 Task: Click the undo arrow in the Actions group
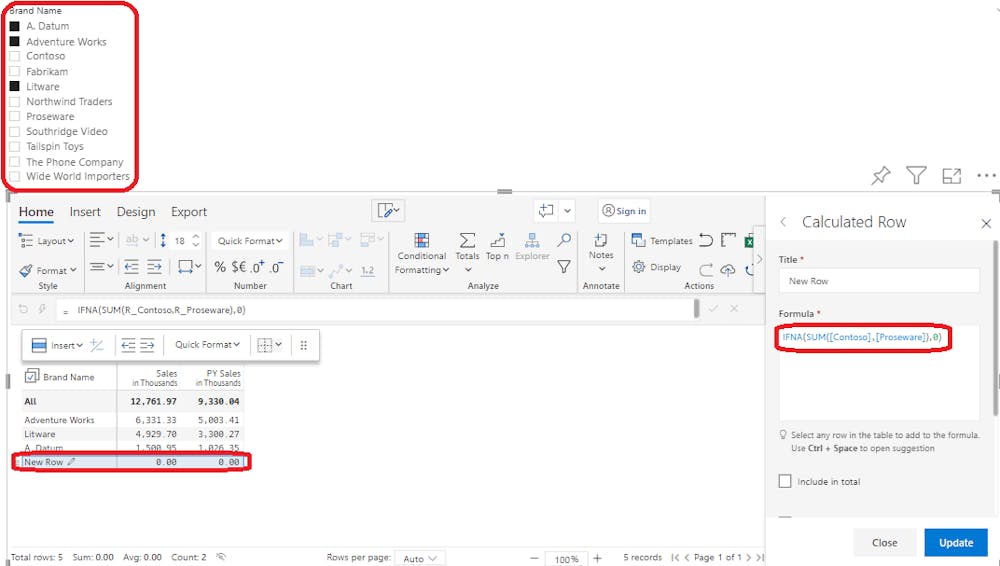pos(706,241)
